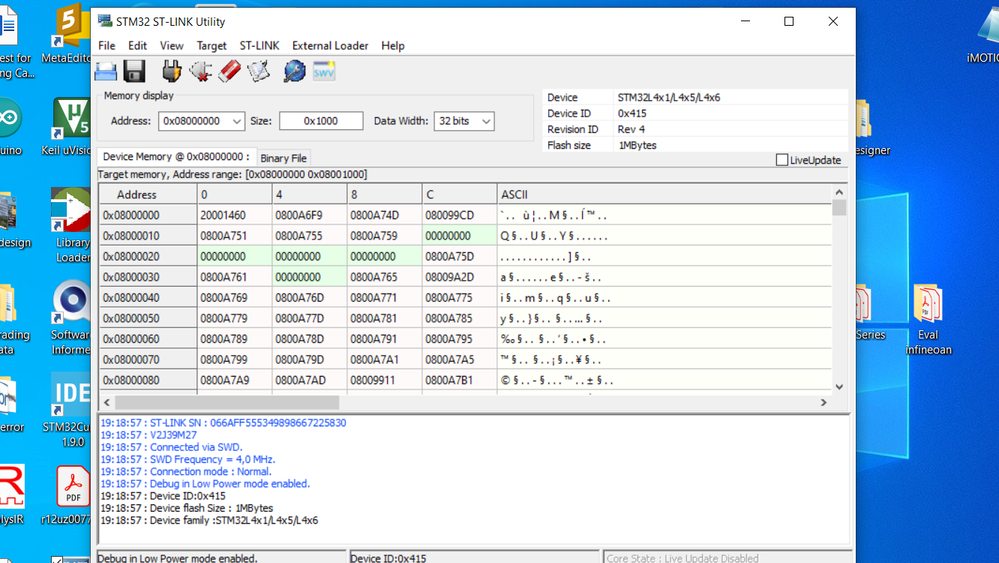The width and height of the screenshot is (999, 563).
Task: Click status bar Core State text
Action: [x=682, y=558]
